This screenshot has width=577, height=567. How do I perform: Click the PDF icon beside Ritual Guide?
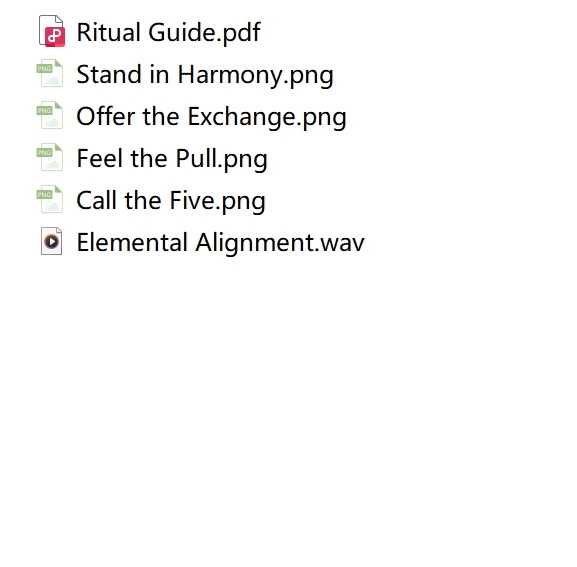[52, 31]
